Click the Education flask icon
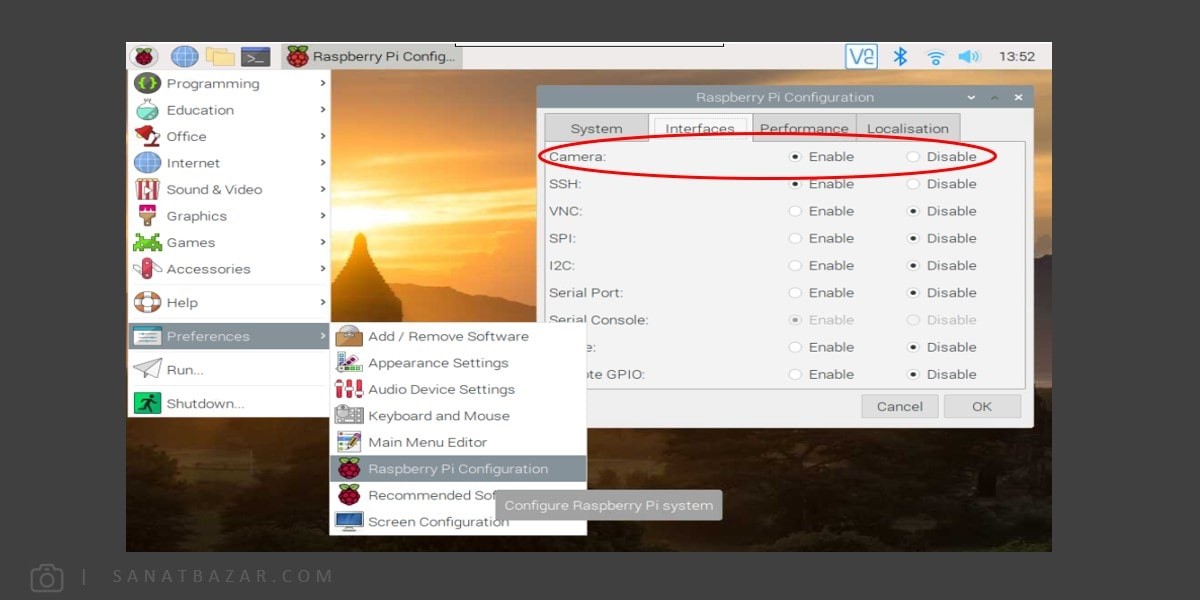 tap(147, 110)
